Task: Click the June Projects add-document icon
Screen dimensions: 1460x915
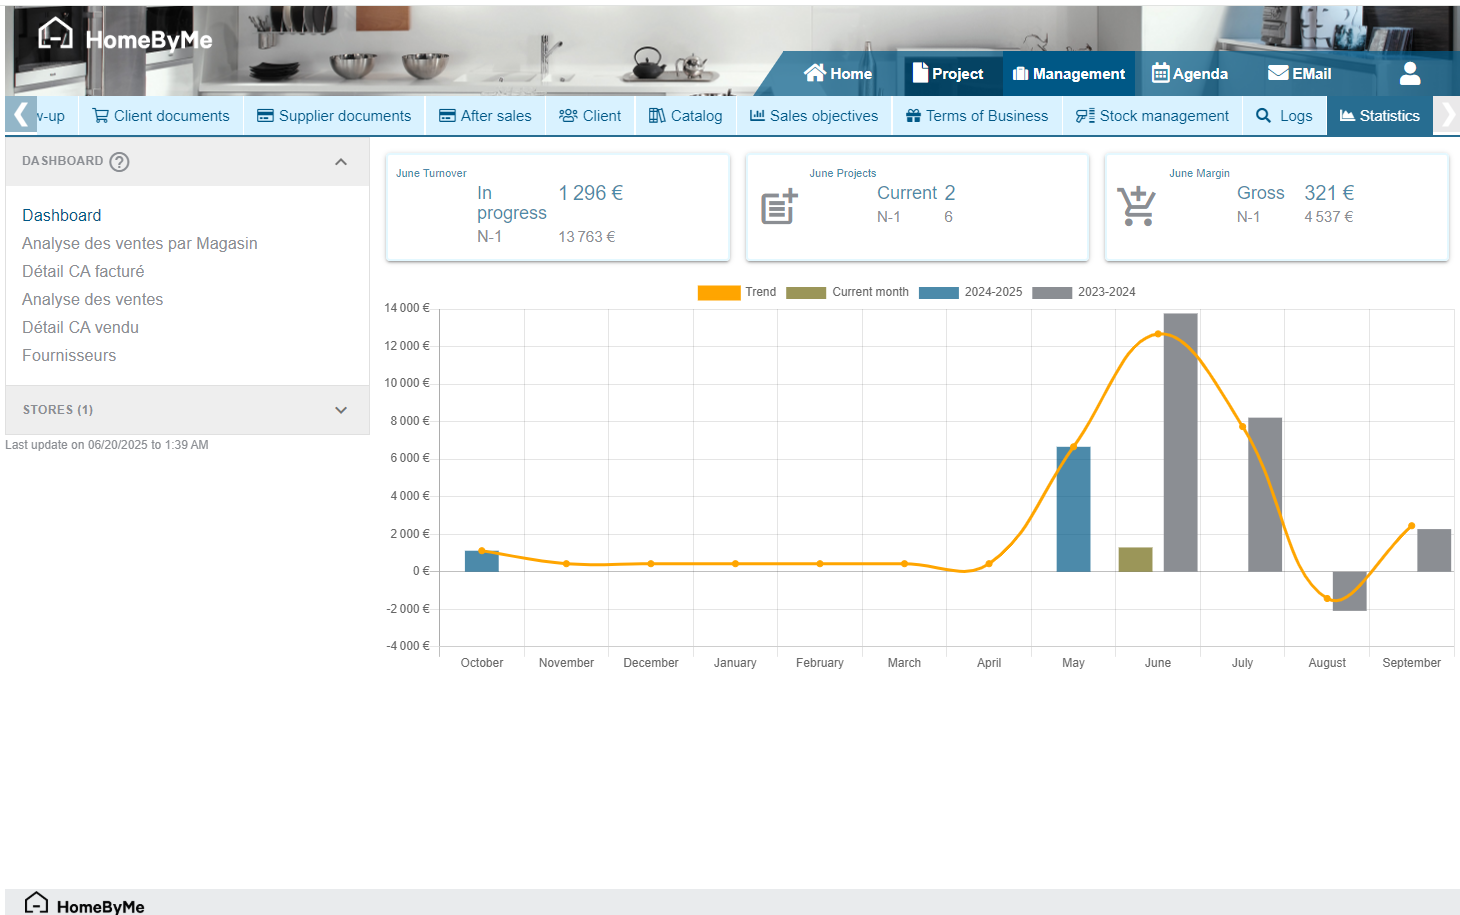Action: (x=779, y=207)
